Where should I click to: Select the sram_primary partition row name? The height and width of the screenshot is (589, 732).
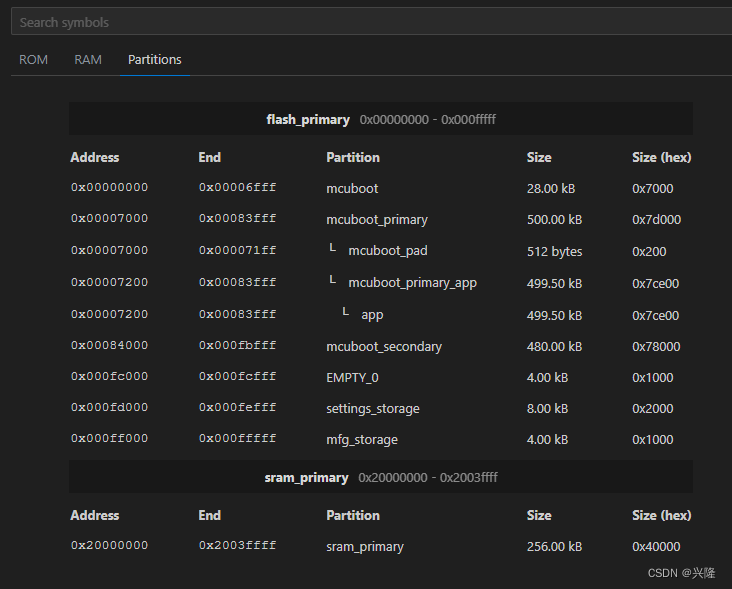pos(365,547)
